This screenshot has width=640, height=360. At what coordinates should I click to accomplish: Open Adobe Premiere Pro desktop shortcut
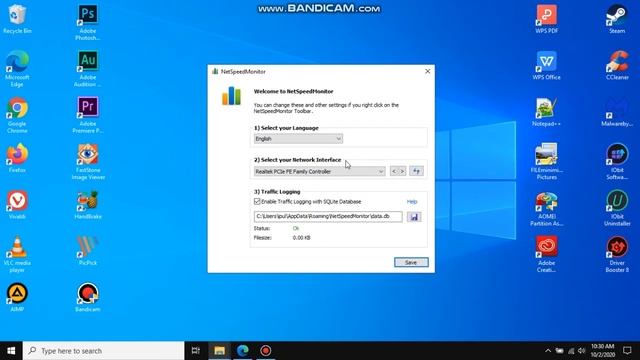88,115
